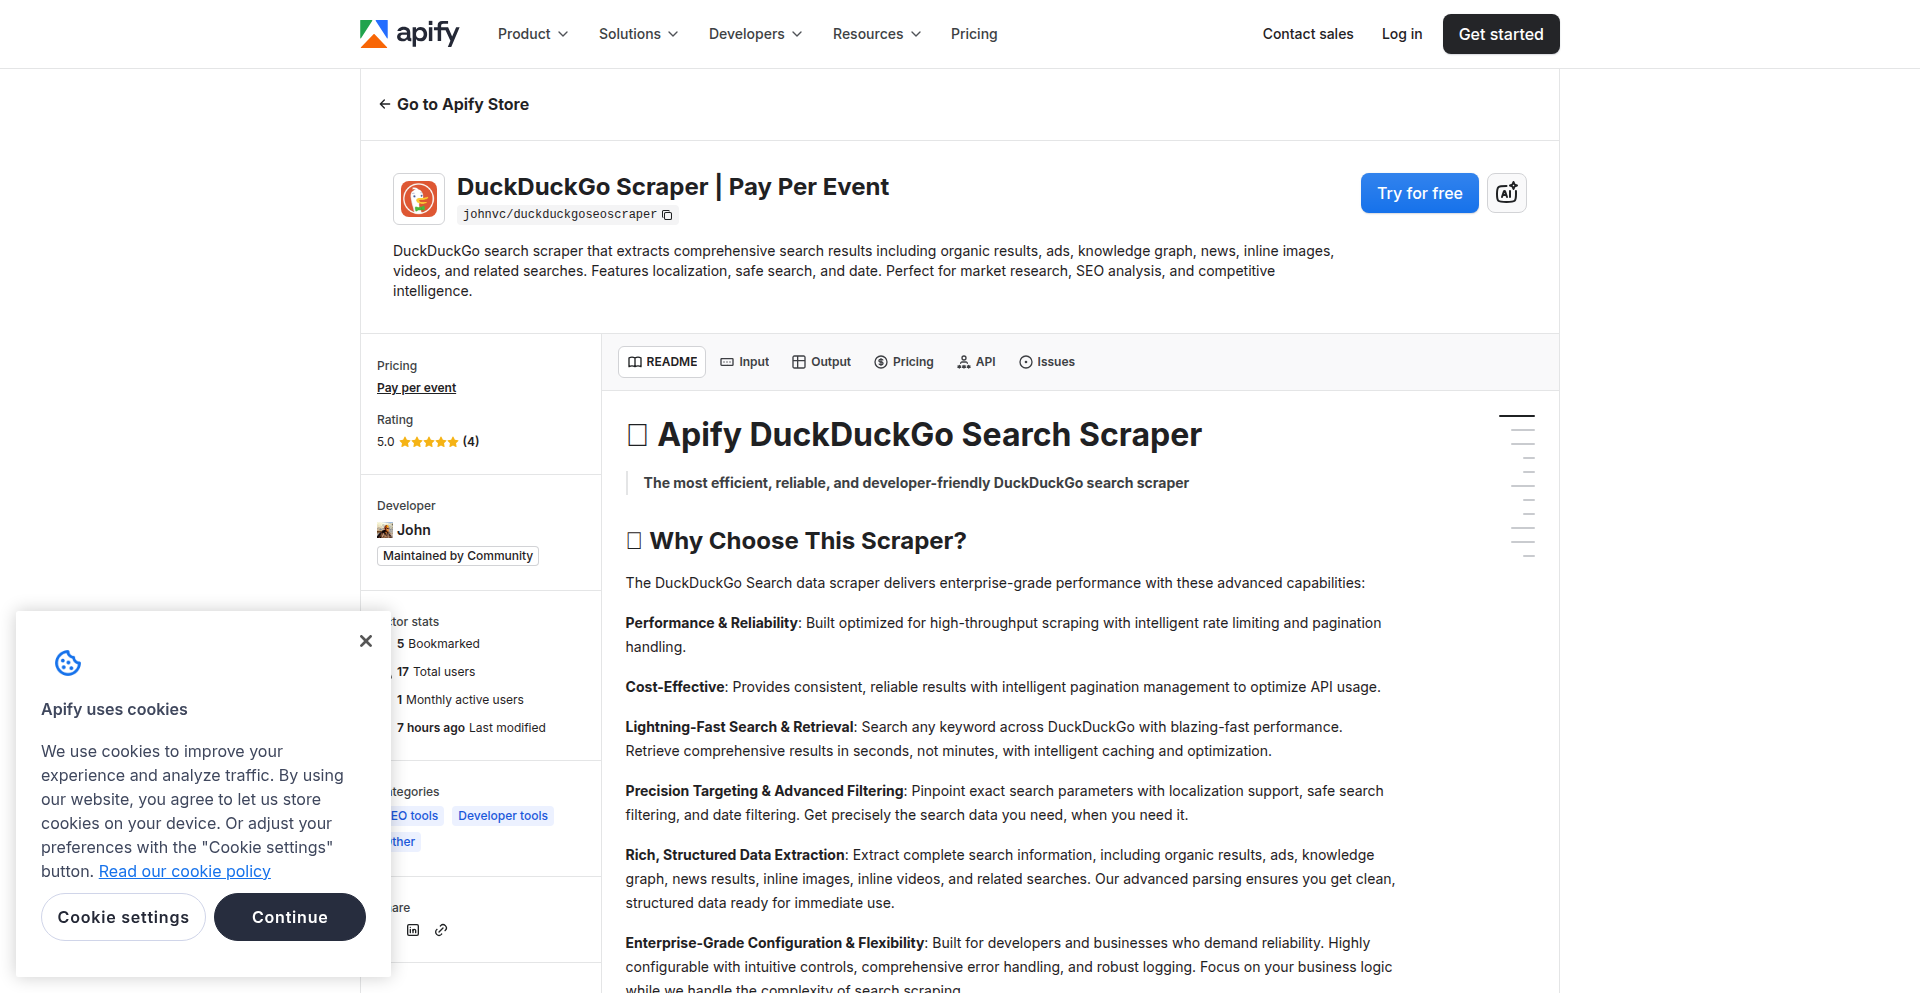Click the cookie icon in the consent banner
Viewport: 1920px width, 993px height.
(x=67, y=663)
